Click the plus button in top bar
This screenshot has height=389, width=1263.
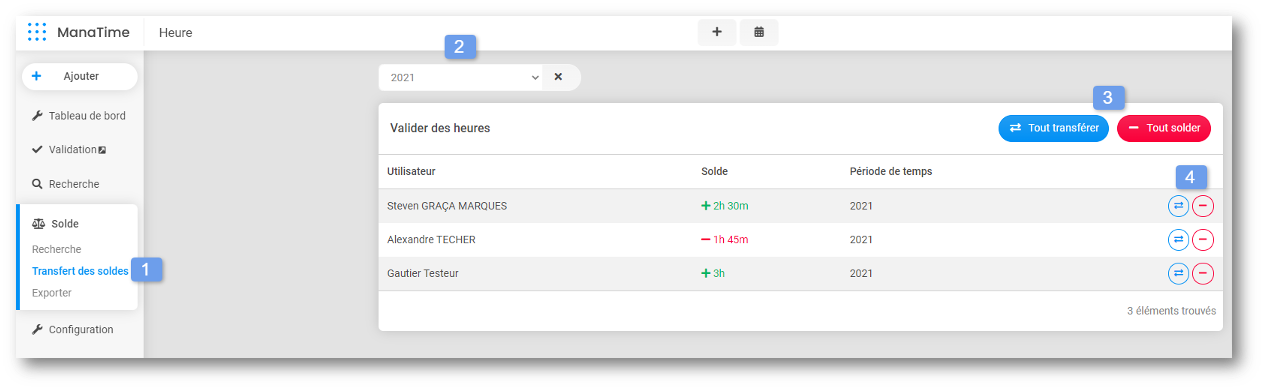click(x=717, y=32)
